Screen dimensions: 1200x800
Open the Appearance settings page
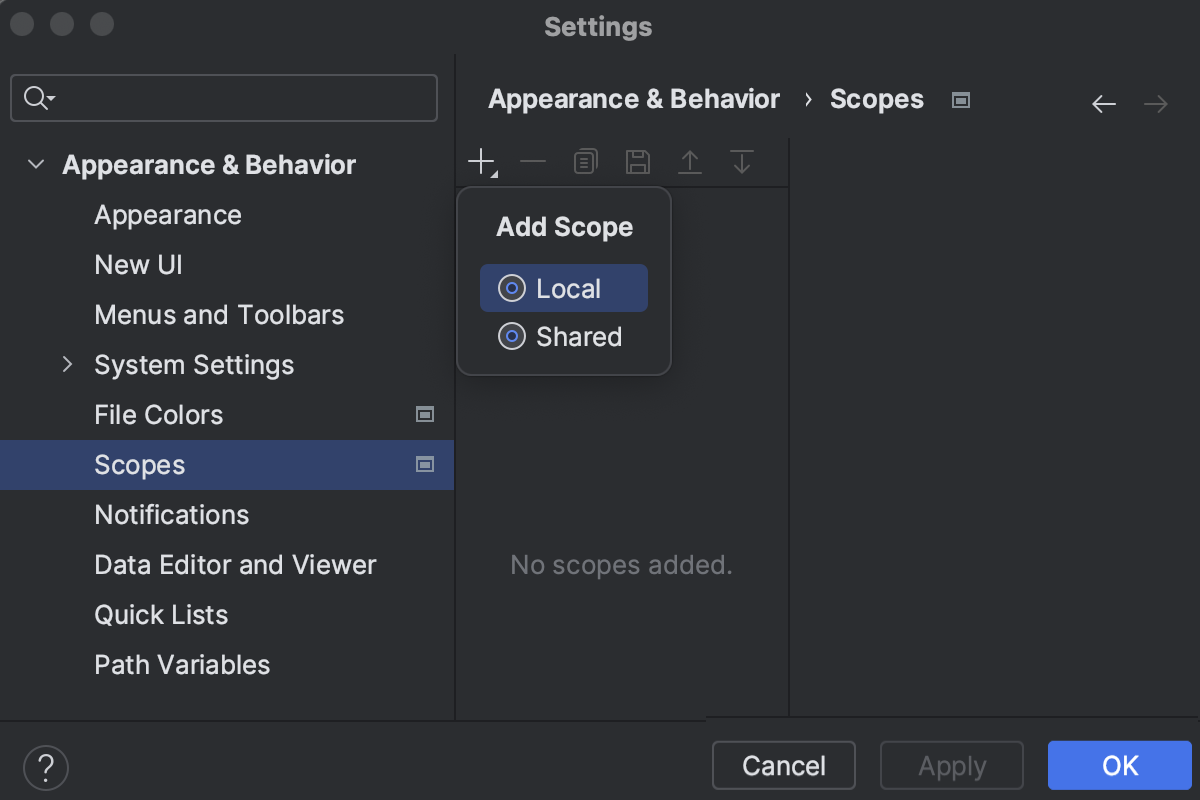(x=167, y=214)
